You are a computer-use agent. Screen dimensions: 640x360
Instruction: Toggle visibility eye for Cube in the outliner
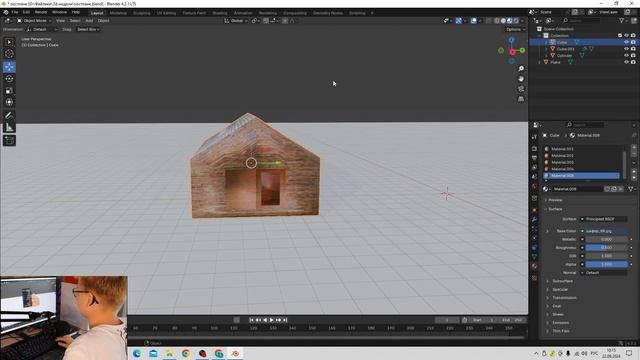pos(626,42)
